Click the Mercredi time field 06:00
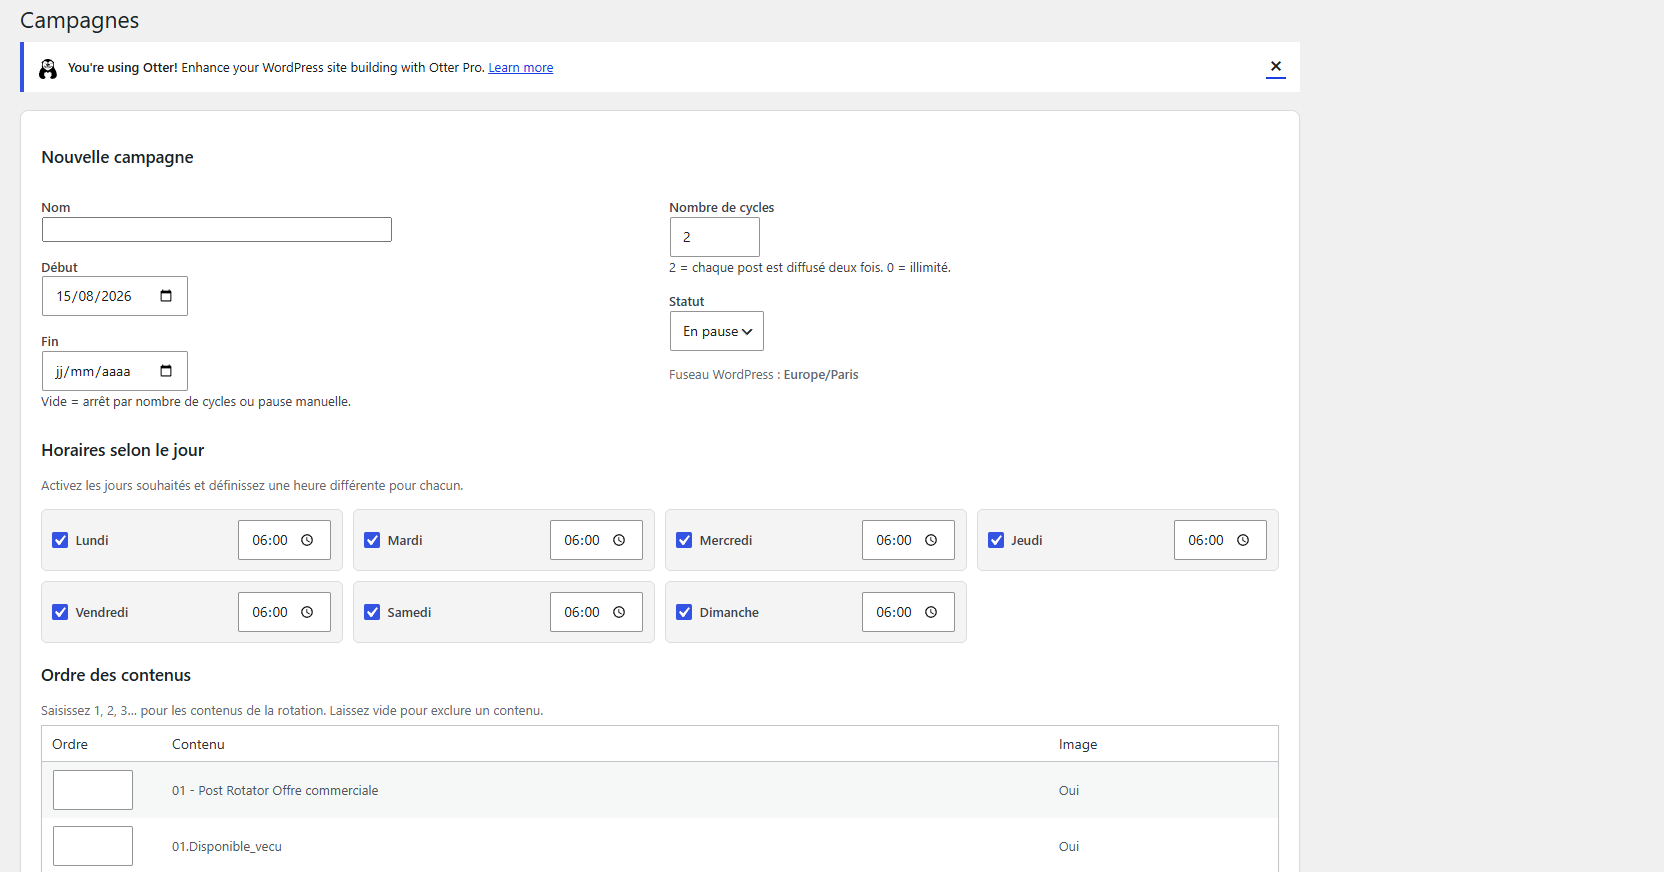The width and height of the screenshot is (1664, 872). (908, 540)
